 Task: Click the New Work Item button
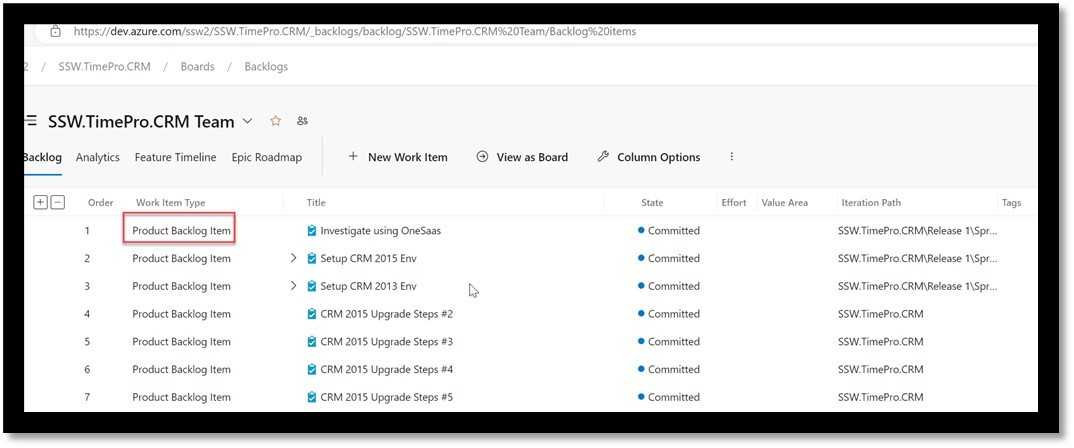coord(397,157)
